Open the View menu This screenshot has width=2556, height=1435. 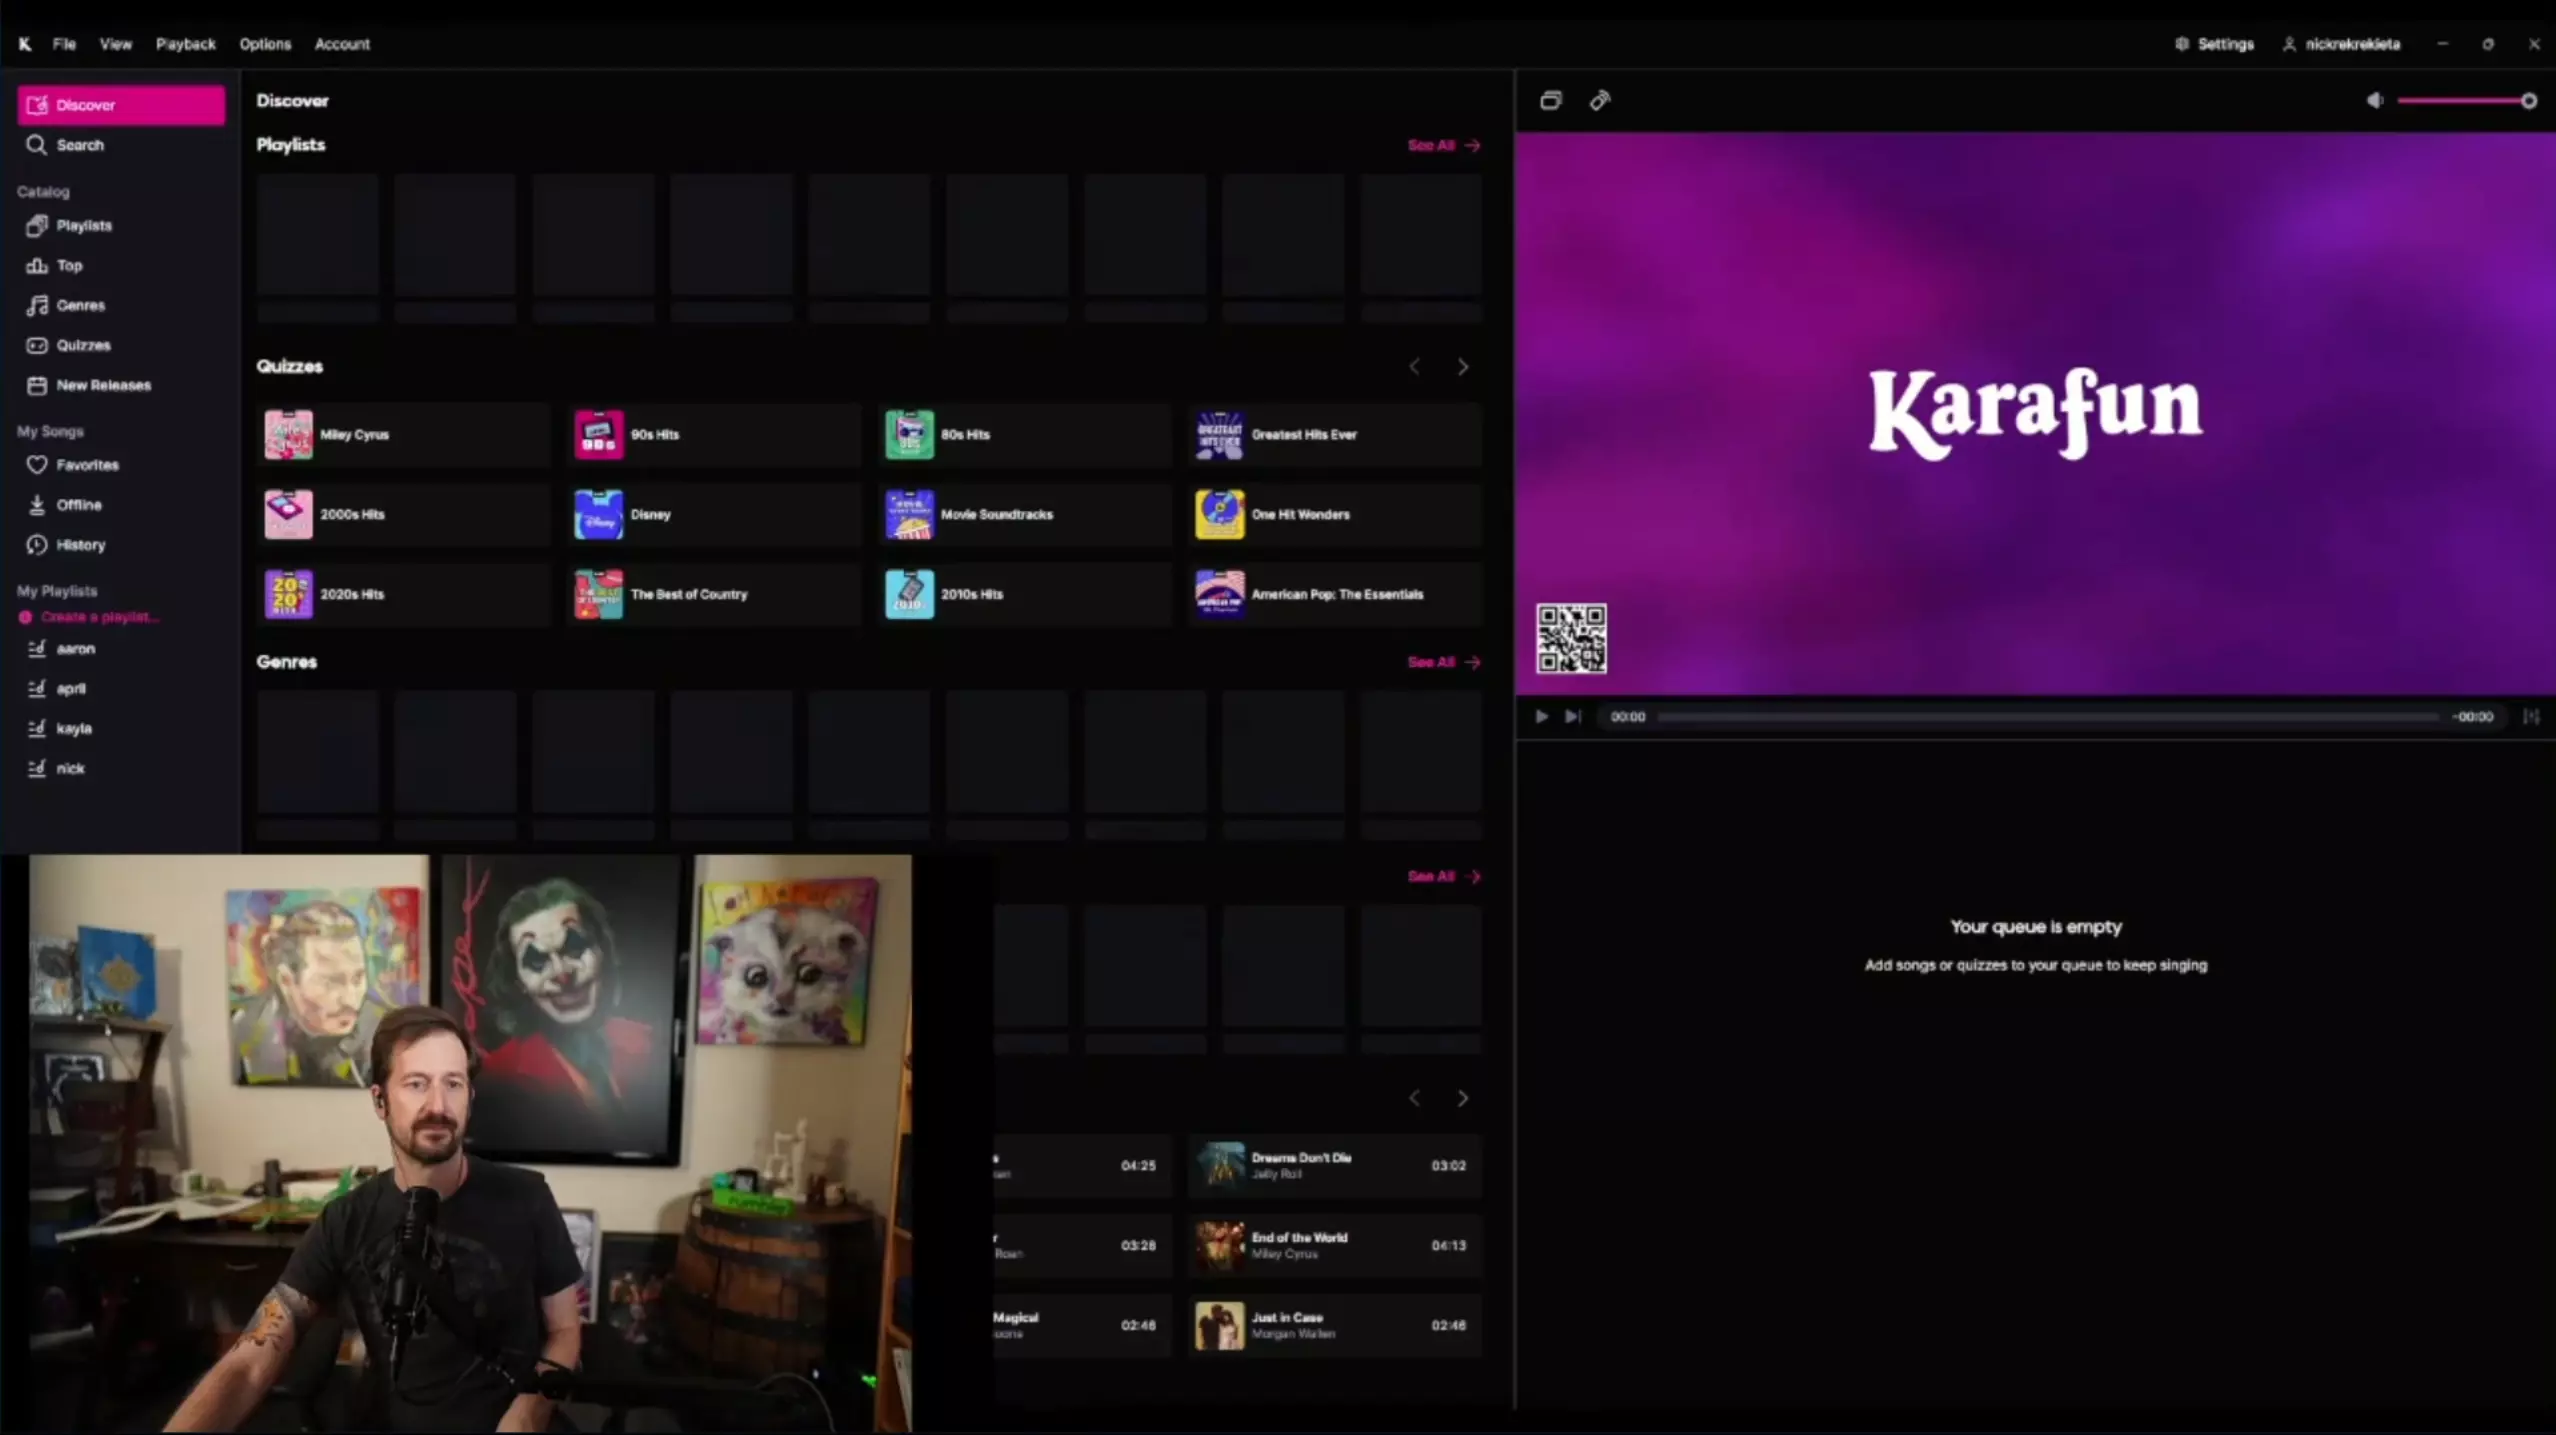[x=115, y=44]
